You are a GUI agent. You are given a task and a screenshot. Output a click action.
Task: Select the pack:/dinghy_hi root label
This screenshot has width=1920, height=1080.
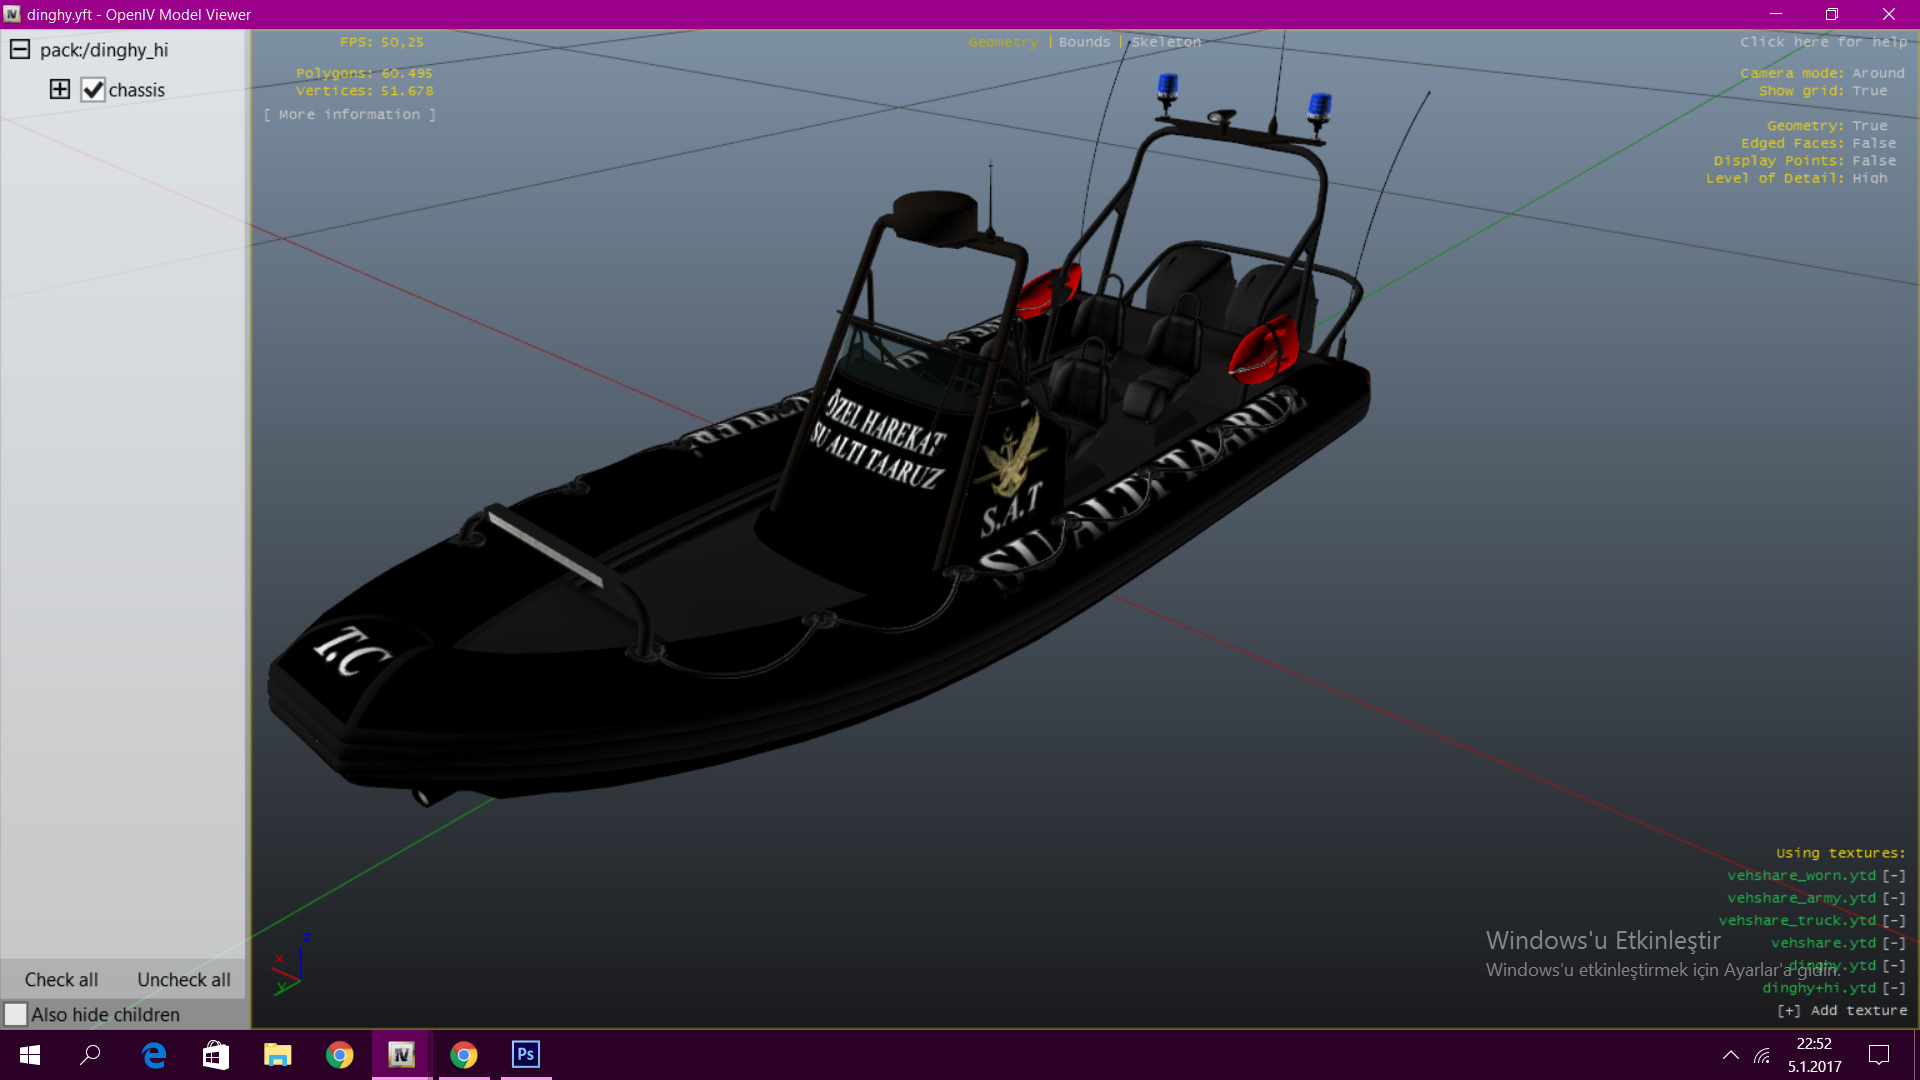click(104, 50)
